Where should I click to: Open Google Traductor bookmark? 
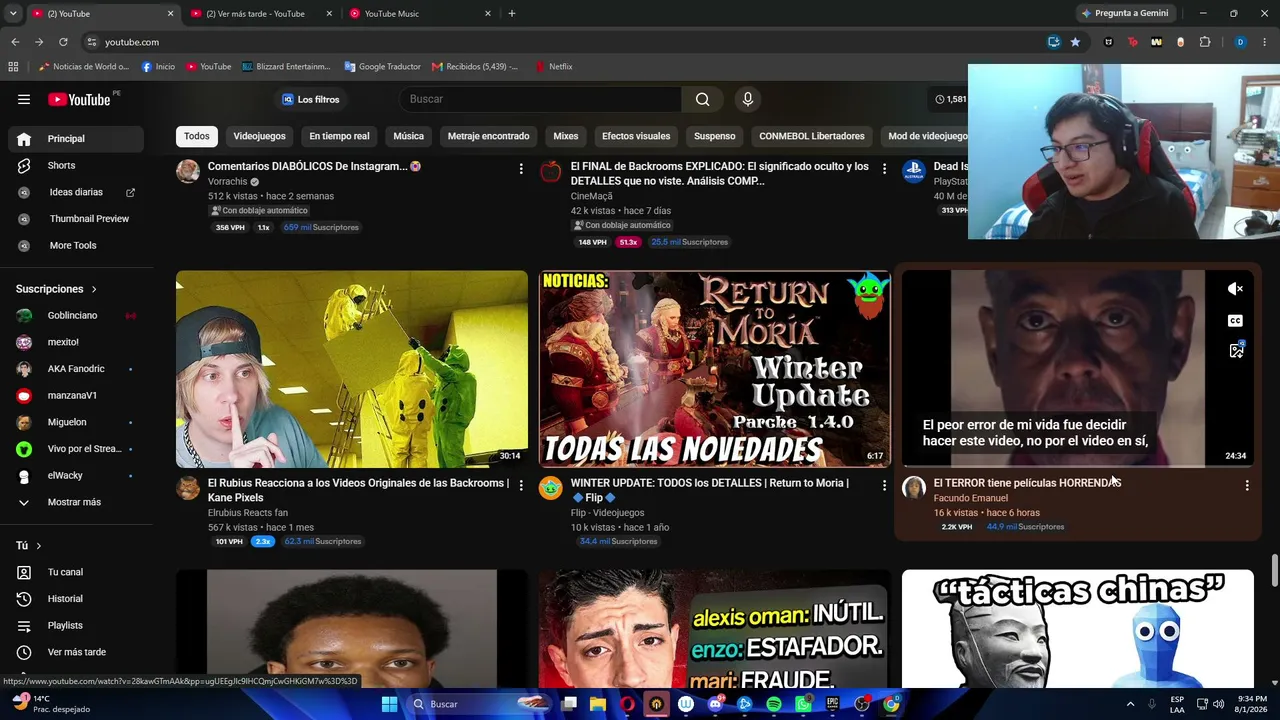382,67
